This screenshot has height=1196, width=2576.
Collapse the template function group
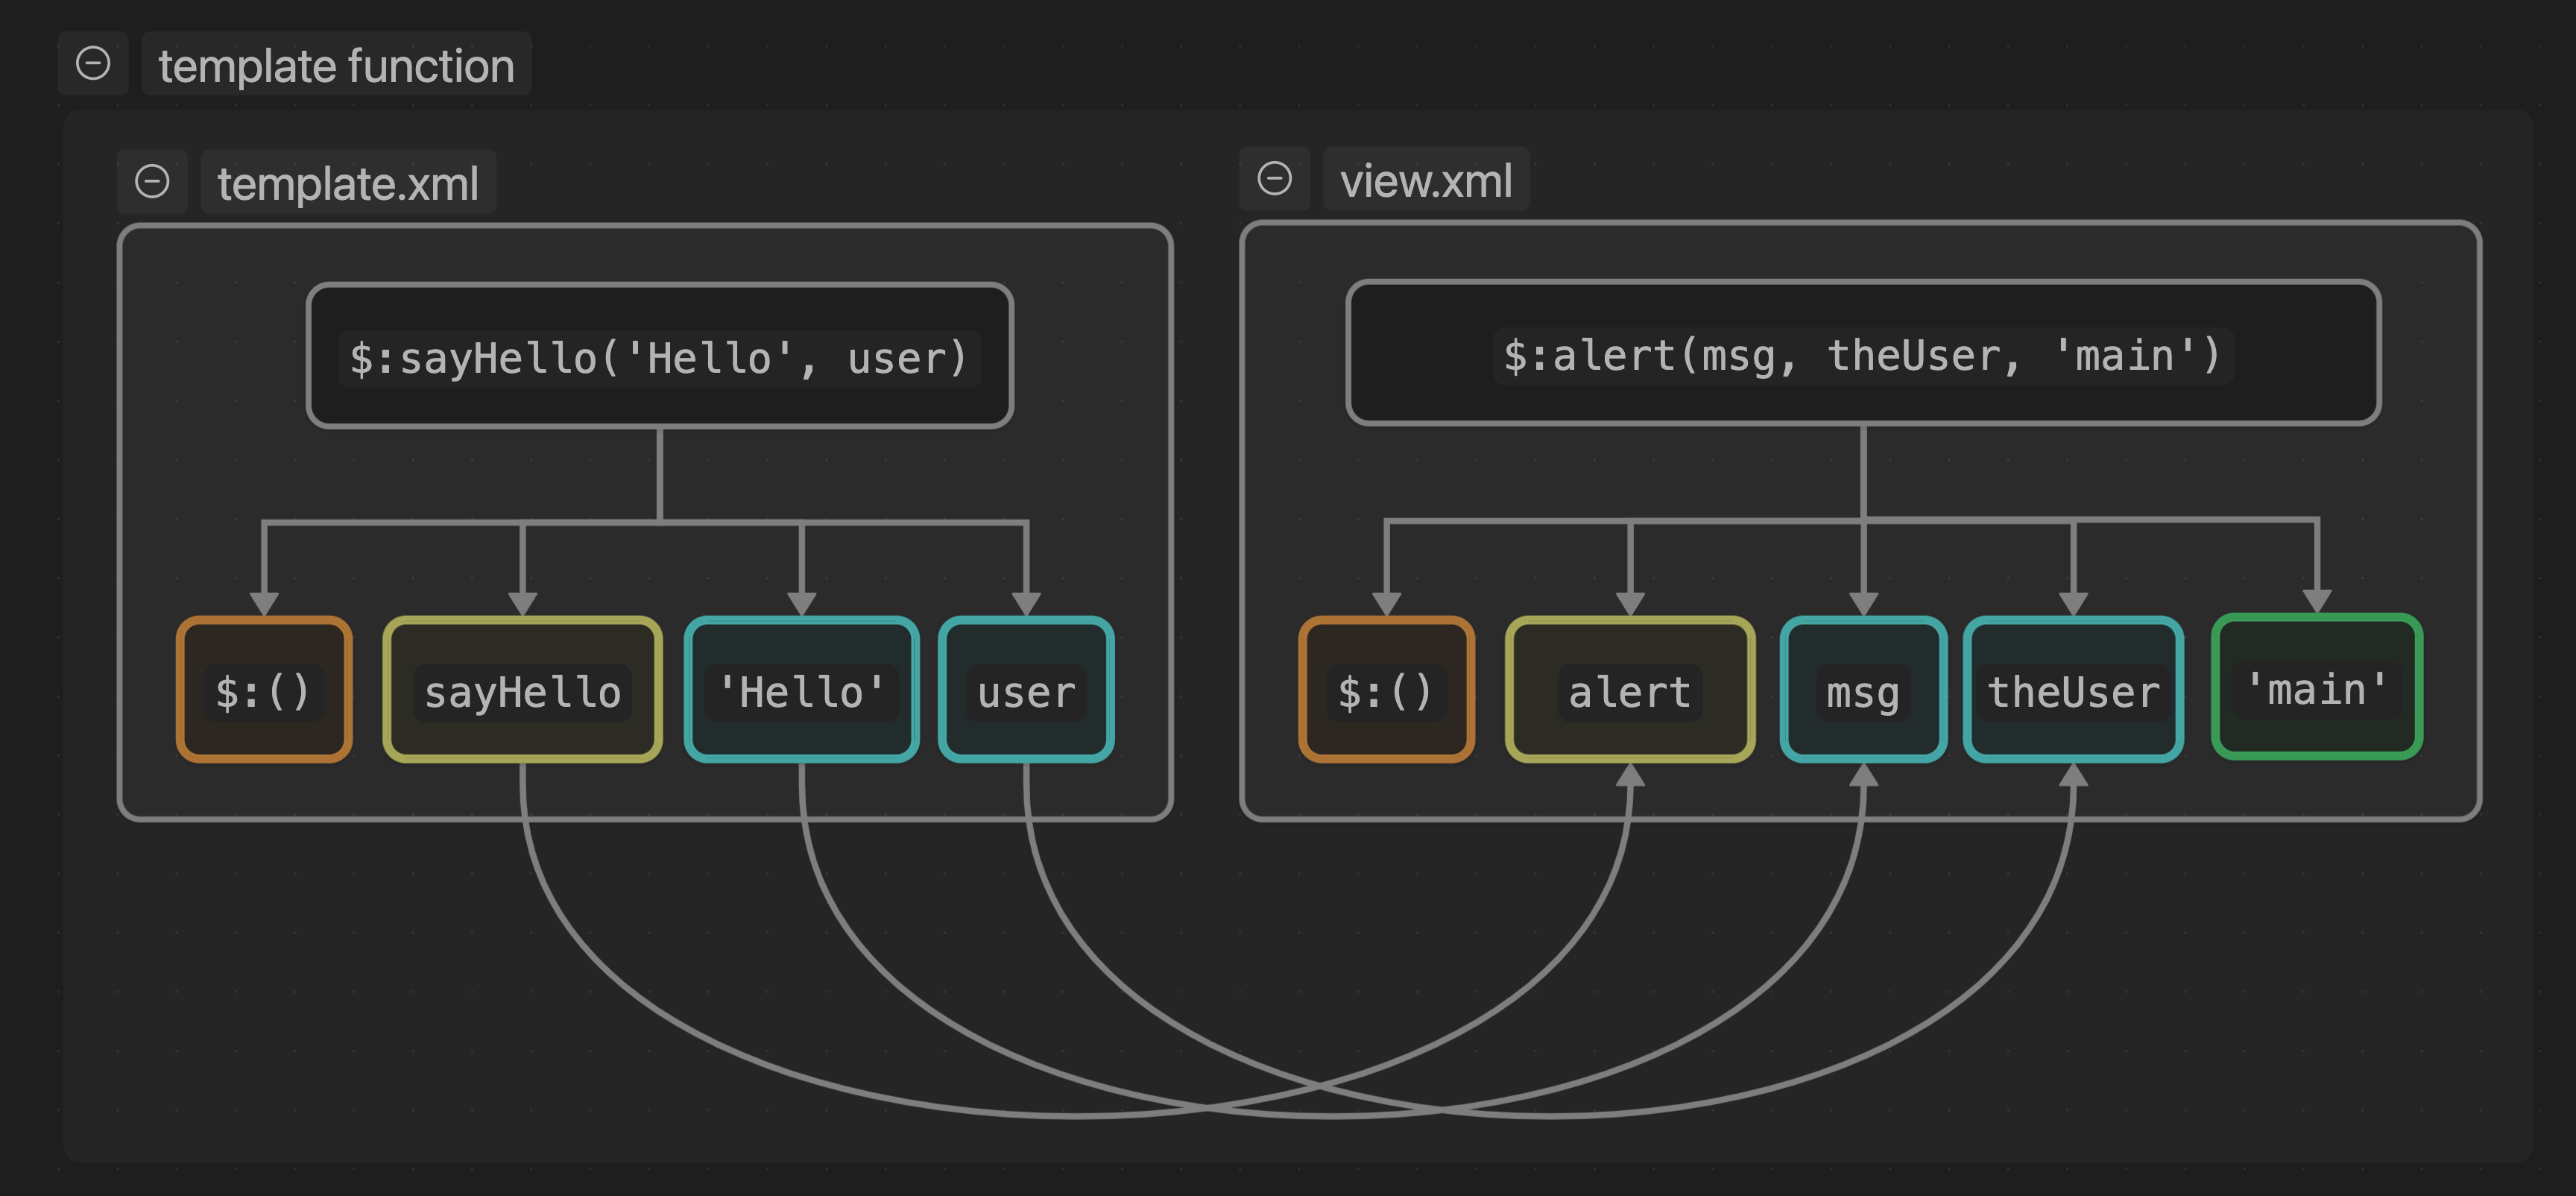click(93, 64)
